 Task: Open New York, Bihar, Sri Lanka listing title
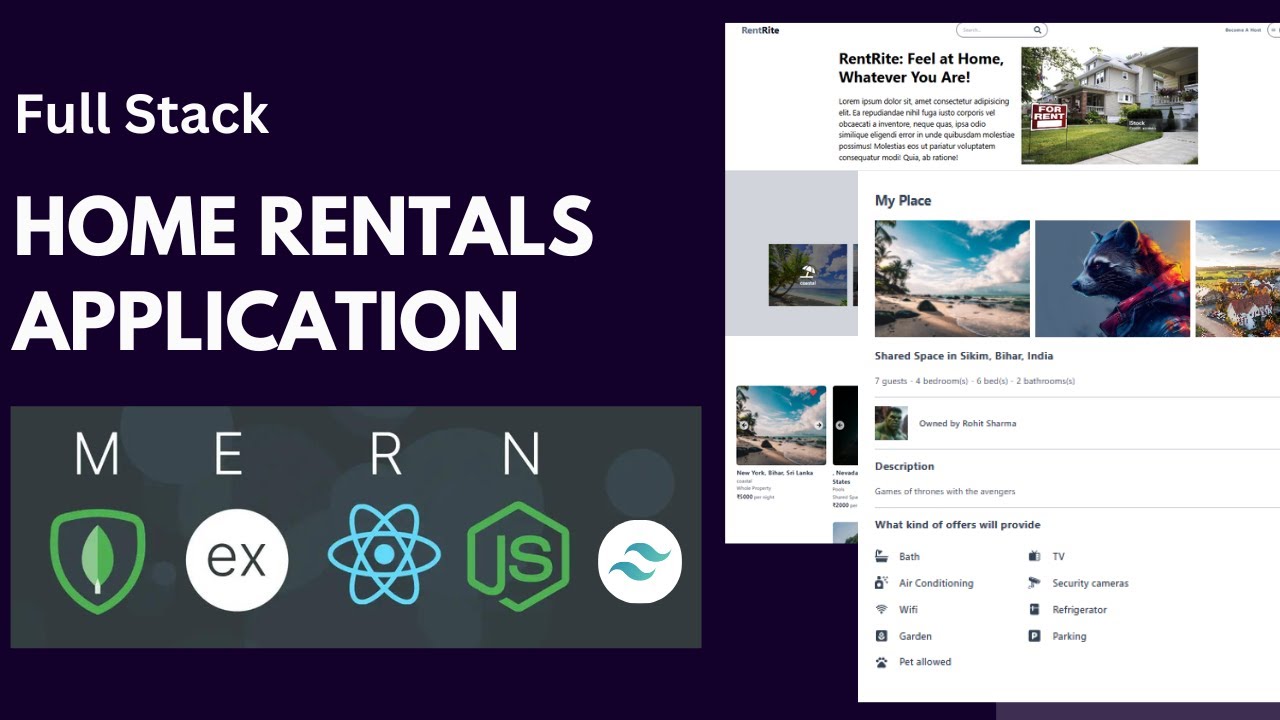tap(775, 473)
